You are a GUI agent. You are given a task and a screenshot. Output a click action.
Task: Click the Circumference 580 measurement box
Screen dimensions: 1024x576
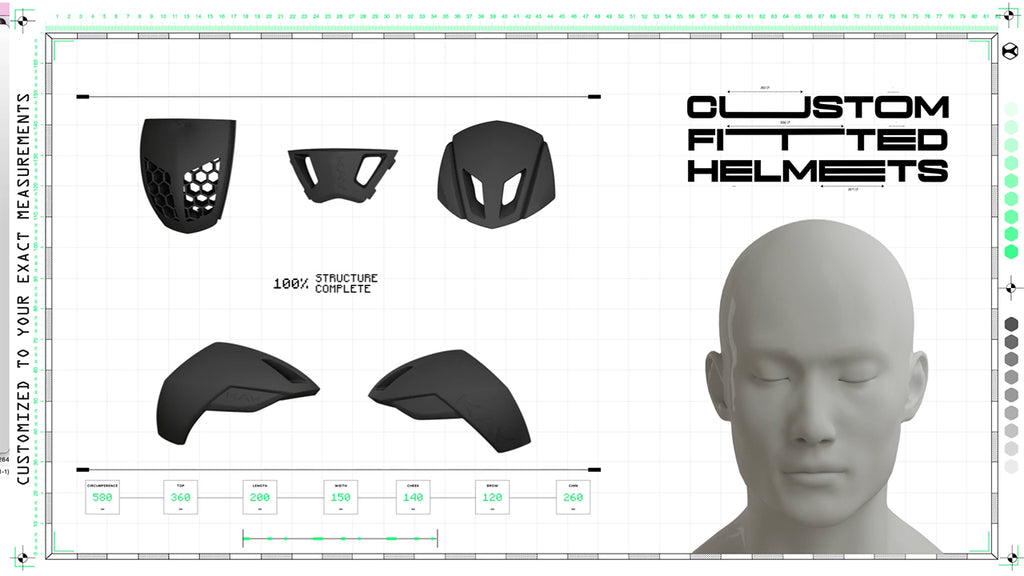[102, 497]
